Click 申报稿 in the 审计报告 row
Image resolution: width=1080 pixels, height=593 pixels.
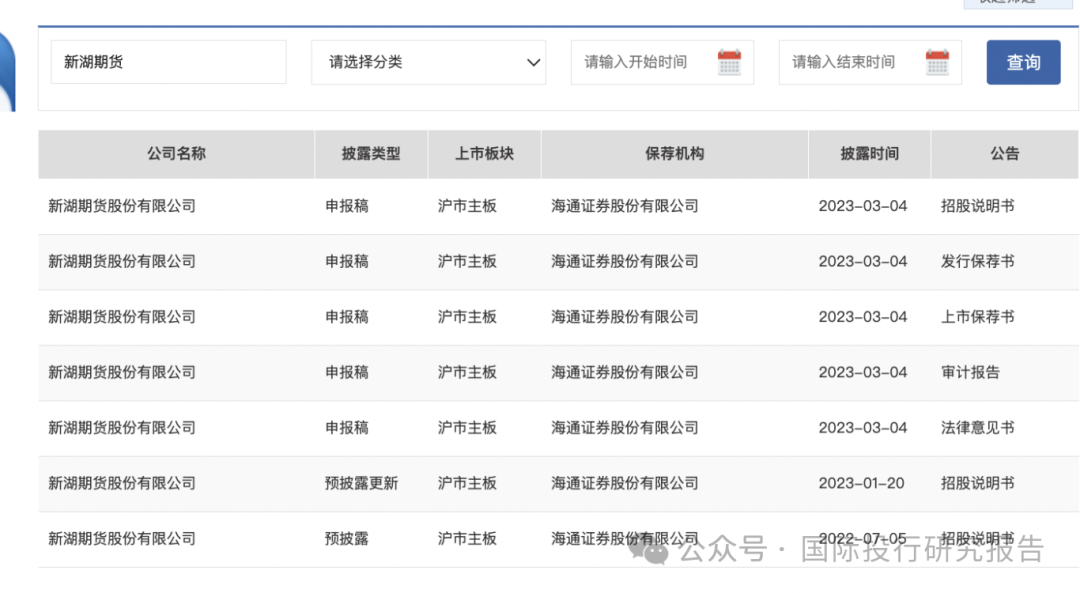click(x=346, y=372)
